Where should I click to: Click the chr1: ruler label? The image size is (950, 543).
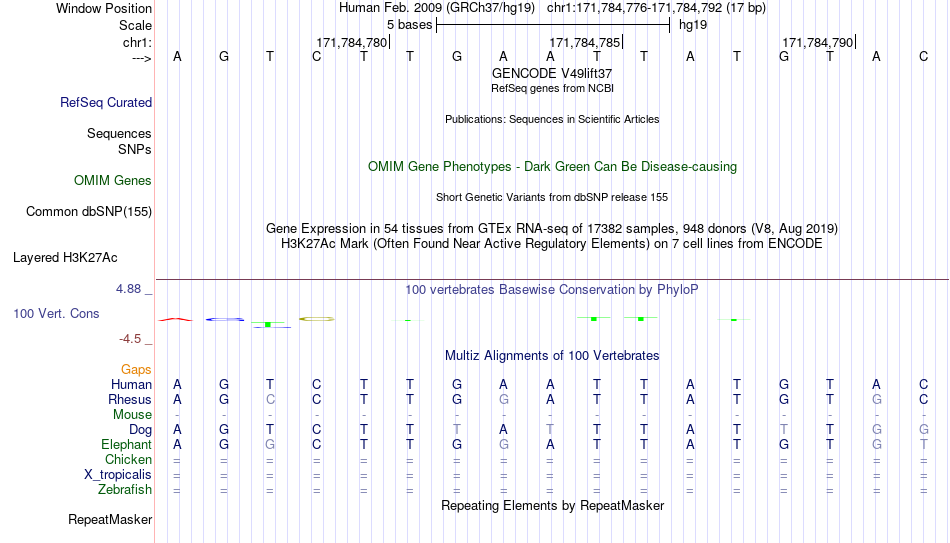click(137, 42)
